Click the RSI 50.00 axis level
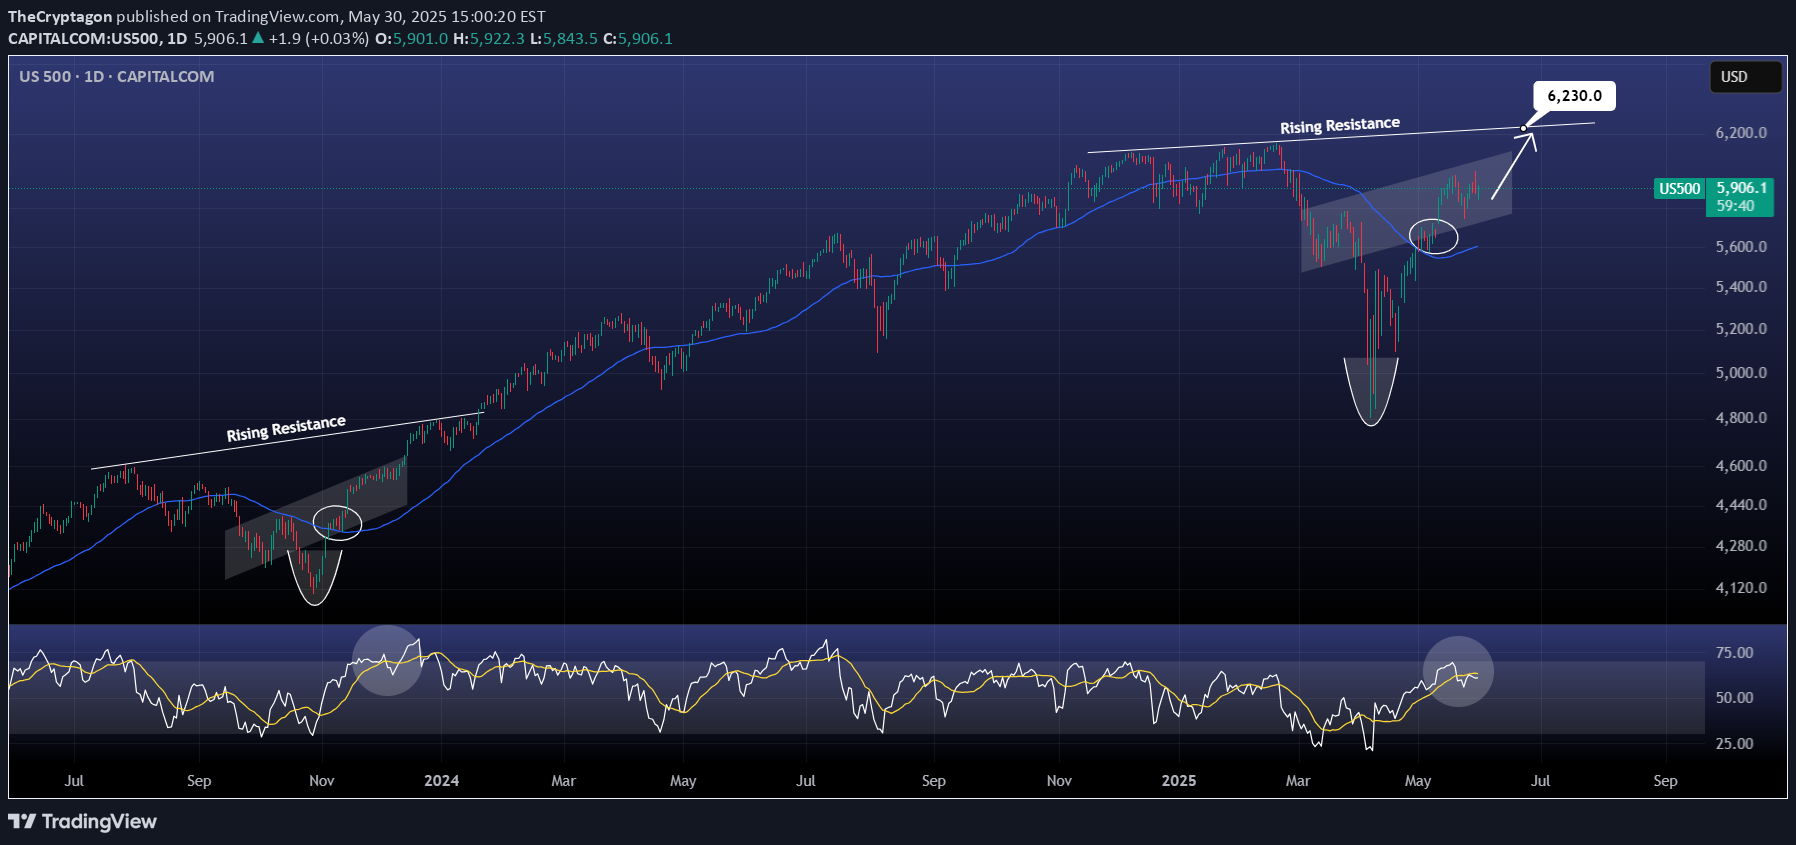The height and width of the screenshot is (845, 1796). point(1734,698)
